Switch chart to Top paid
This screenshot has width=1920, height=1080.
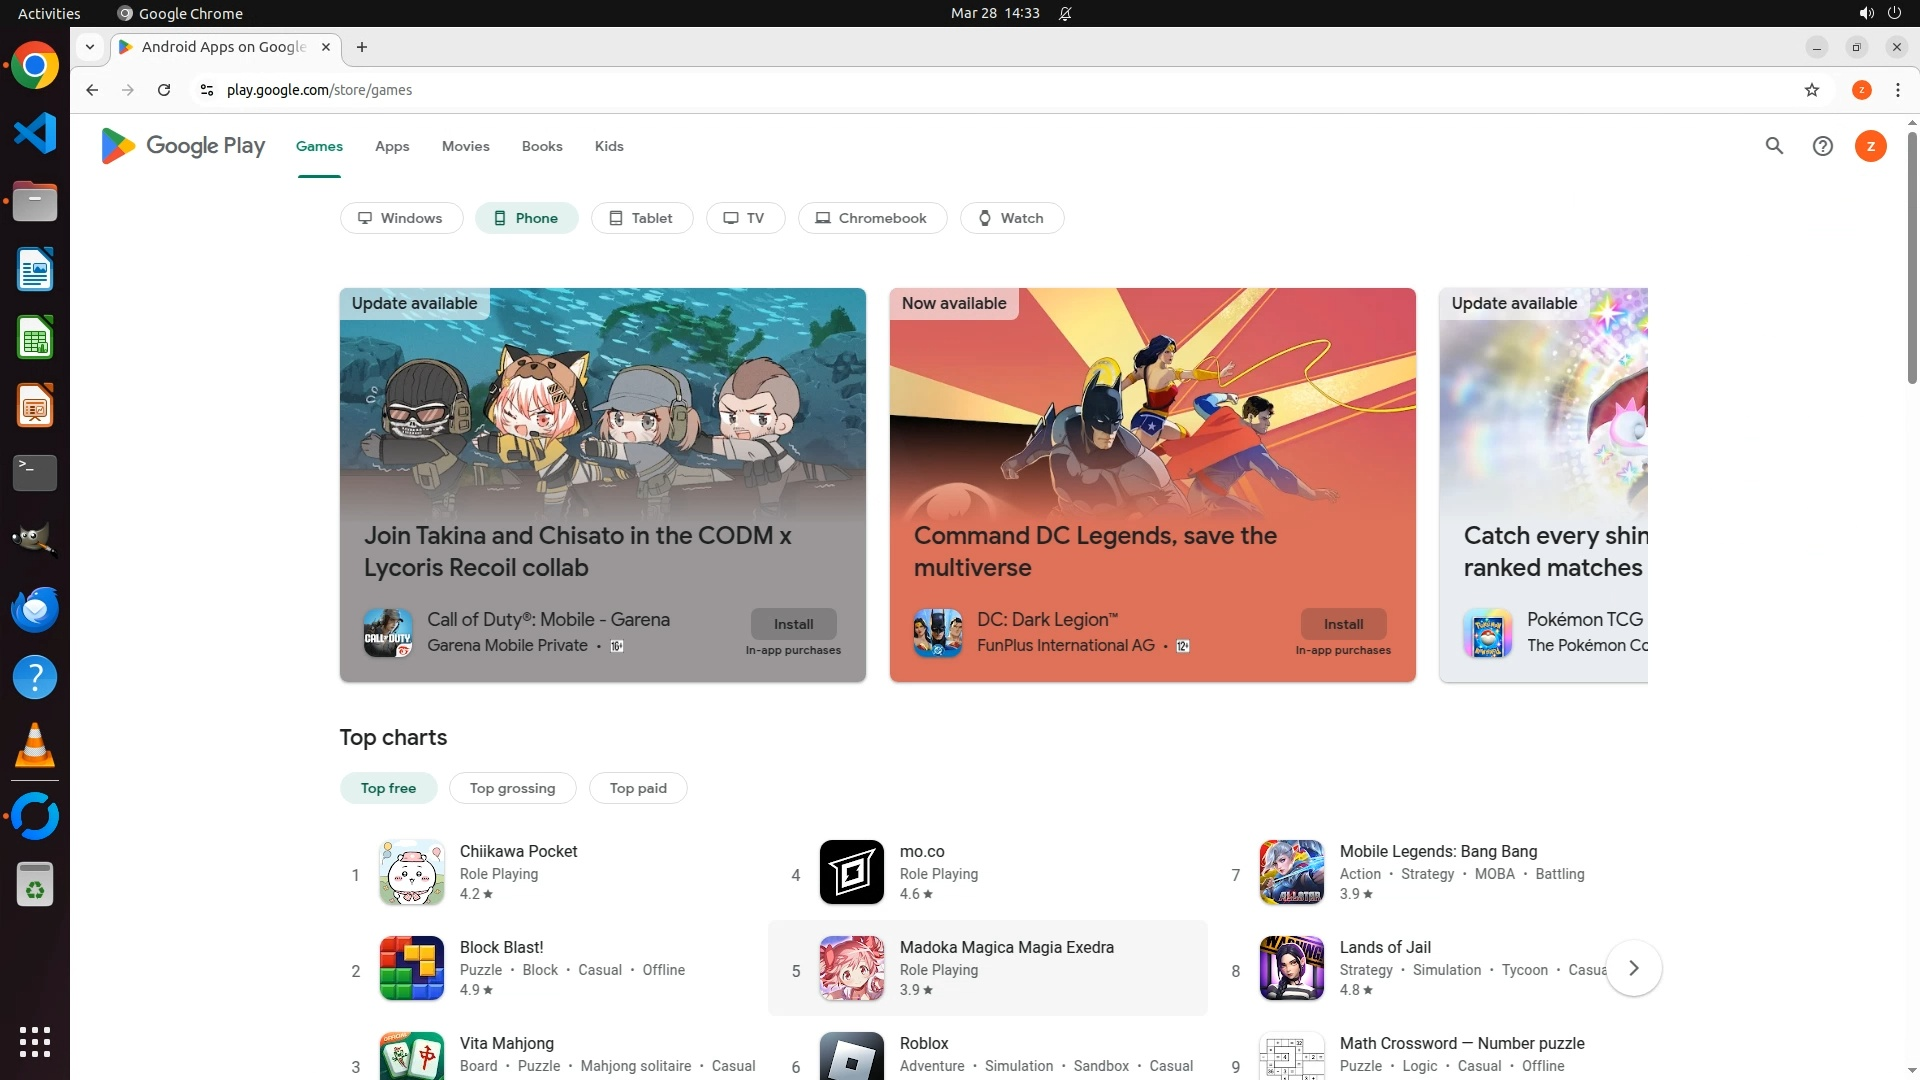click(x=637, y=788)
